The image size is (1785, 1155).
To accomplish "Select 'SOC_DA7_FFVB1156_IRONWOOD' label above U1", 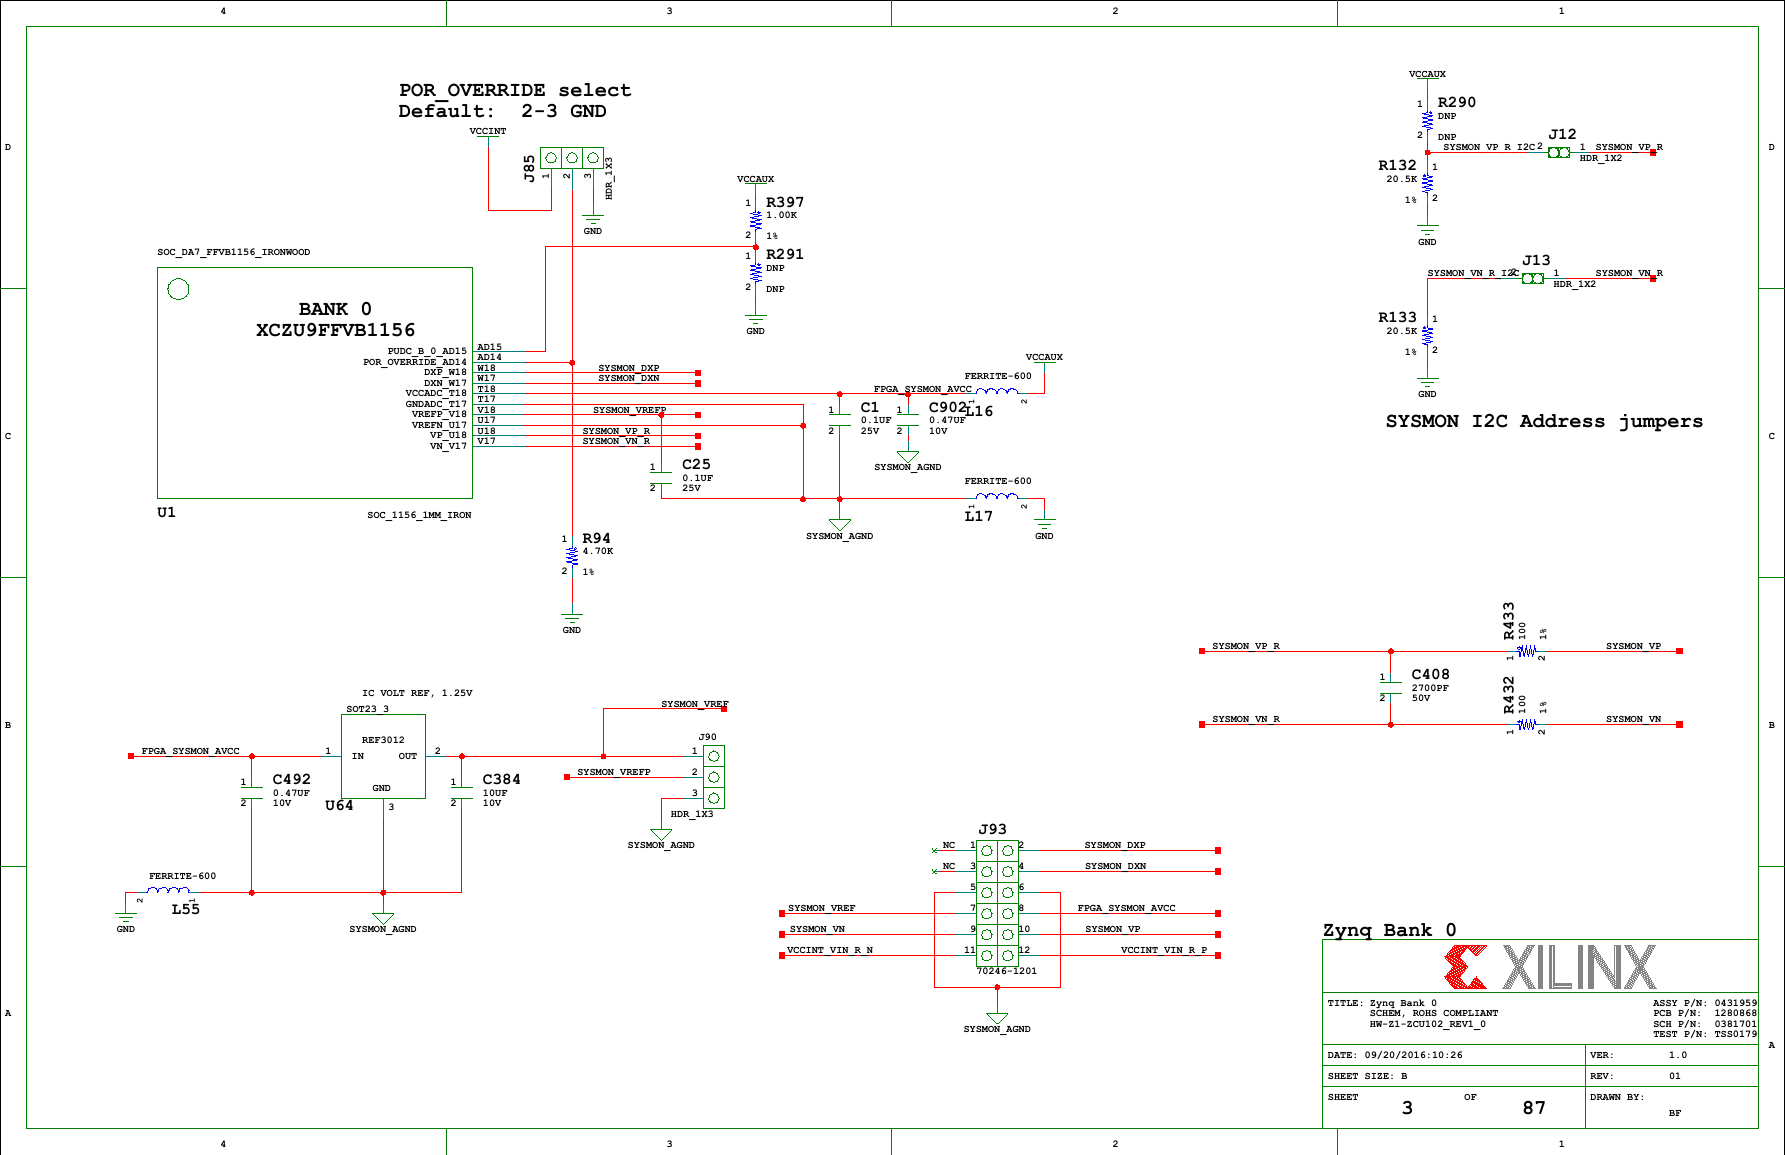I will [x=234, y=252].
